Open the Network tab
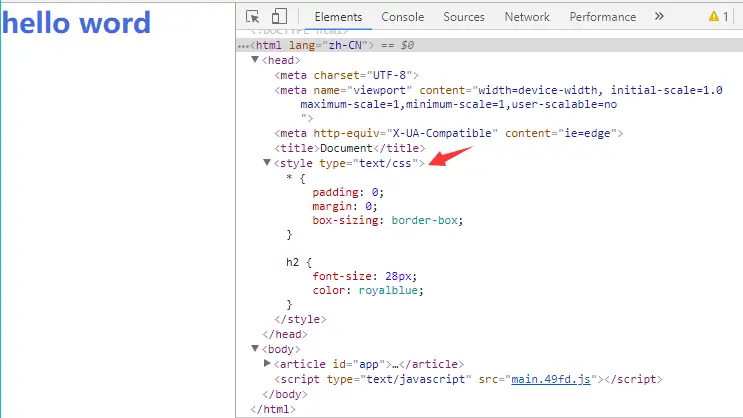 point(527,17)
